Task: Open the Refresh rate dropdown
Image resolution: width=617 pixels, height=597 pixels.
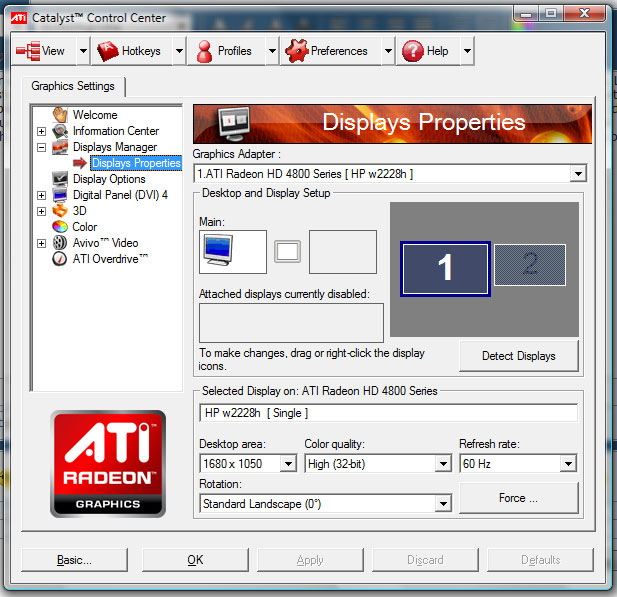Action: pos(568,463)
